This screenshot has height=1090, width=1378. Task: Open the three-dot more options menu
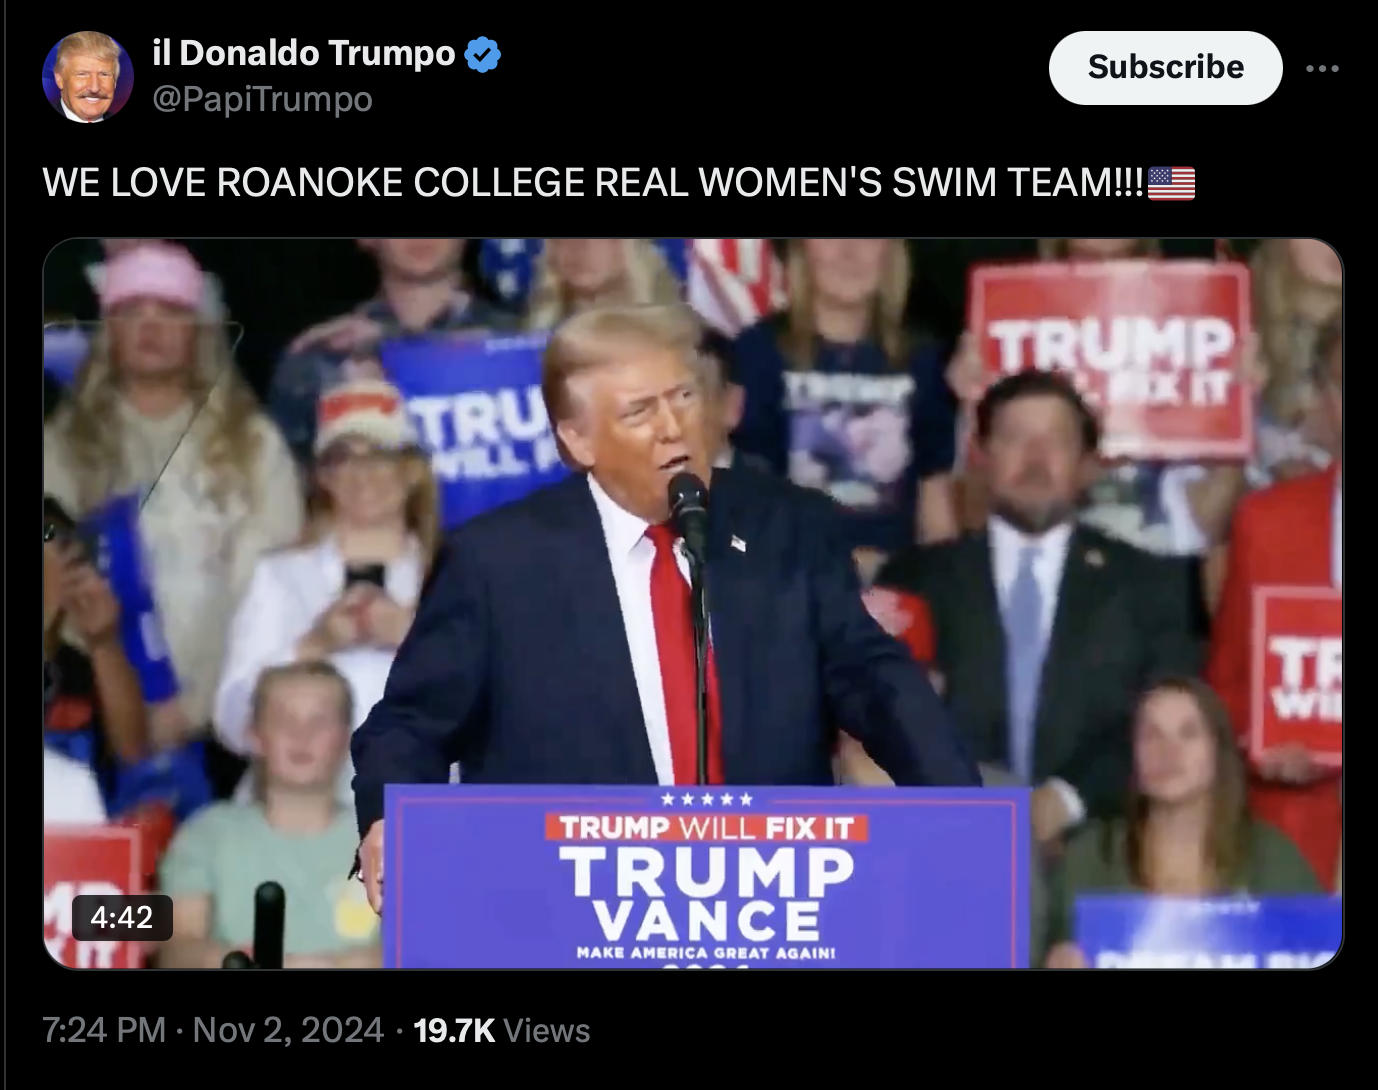pos(1322,68)
